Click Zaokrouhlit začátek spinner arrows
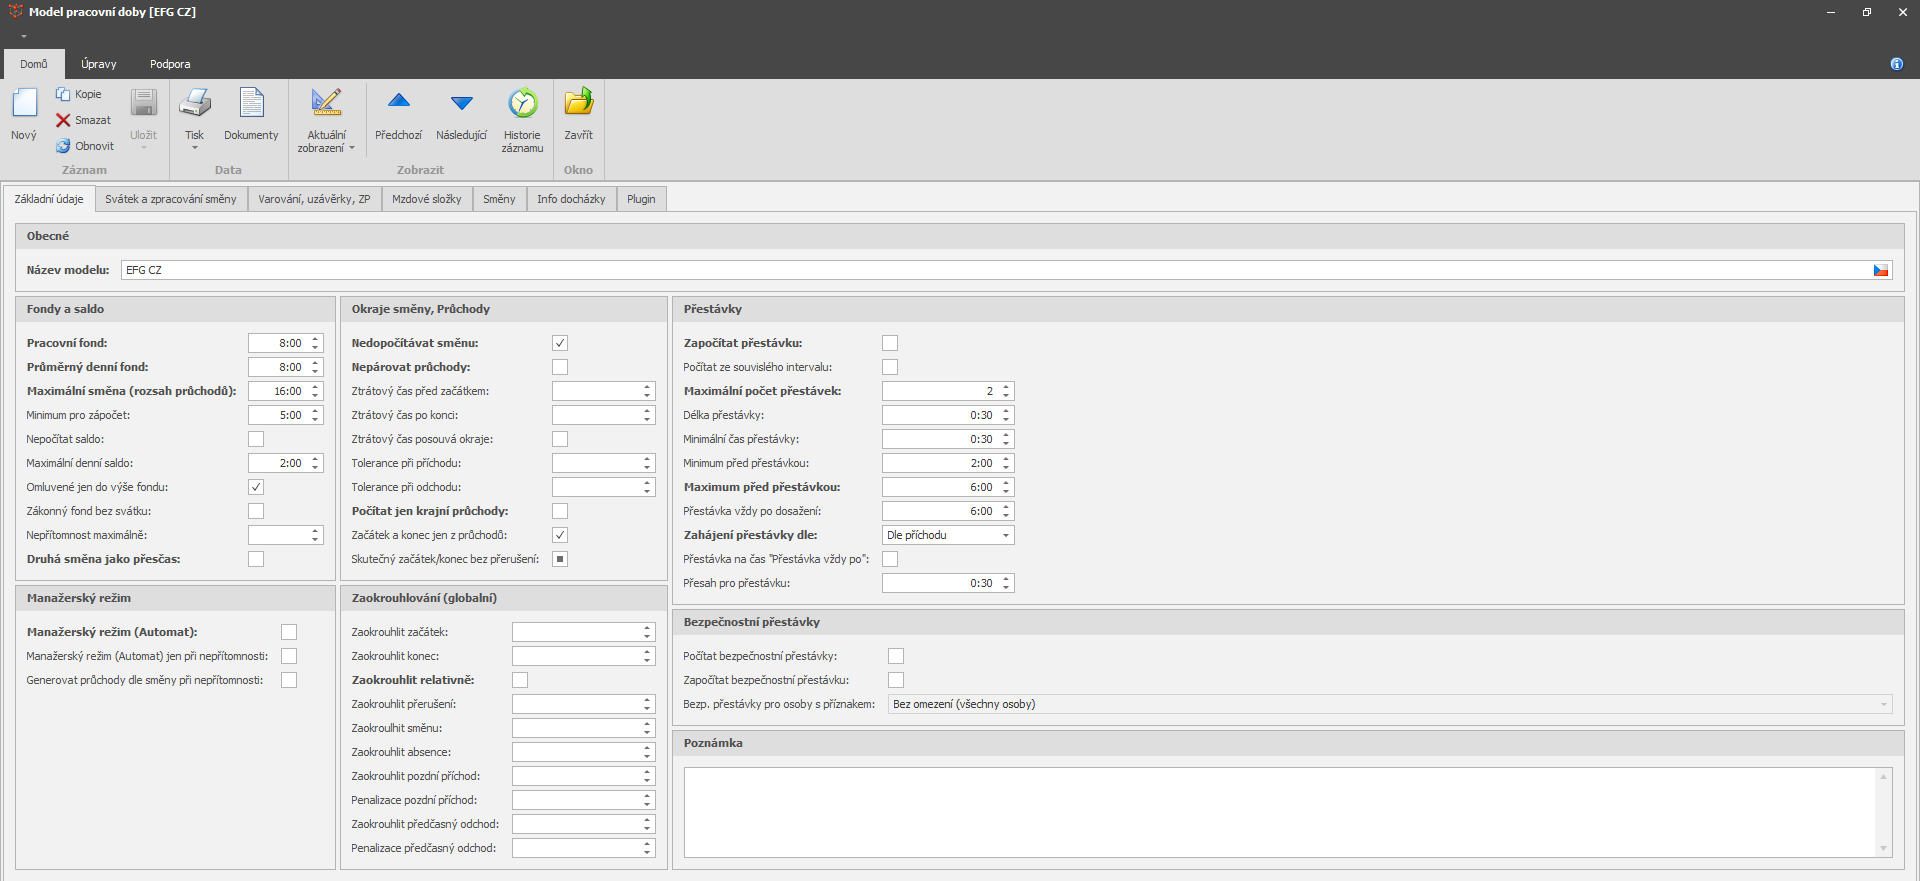Screen dimensions: 1920x881 pyautogui.click(x=647, y=632)
